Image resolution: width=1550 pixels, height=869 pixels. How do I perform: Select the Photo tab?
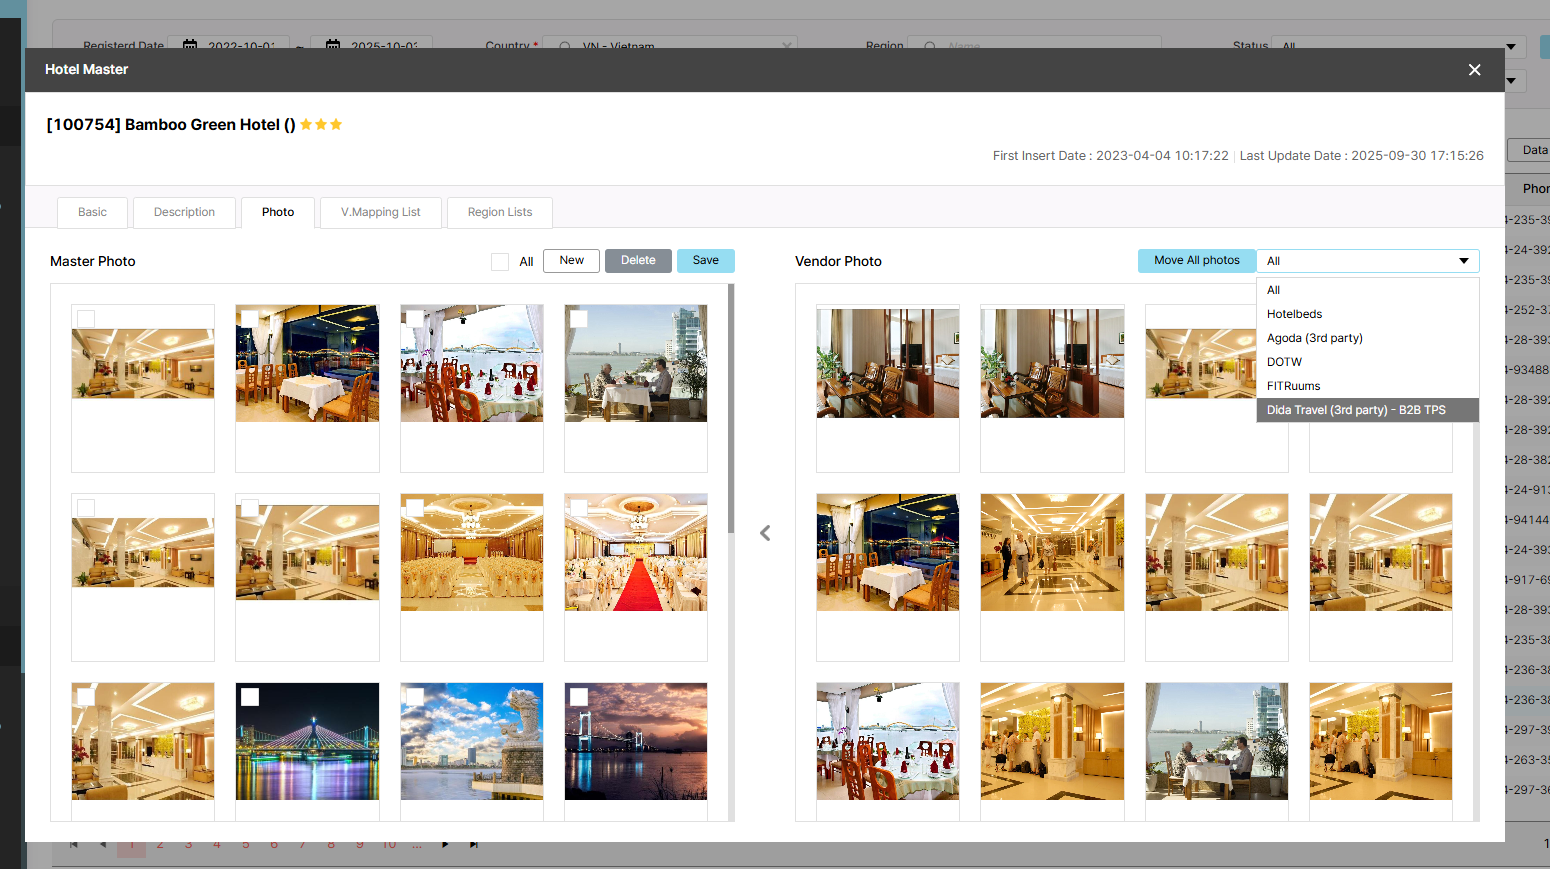(x=278, y=212)
